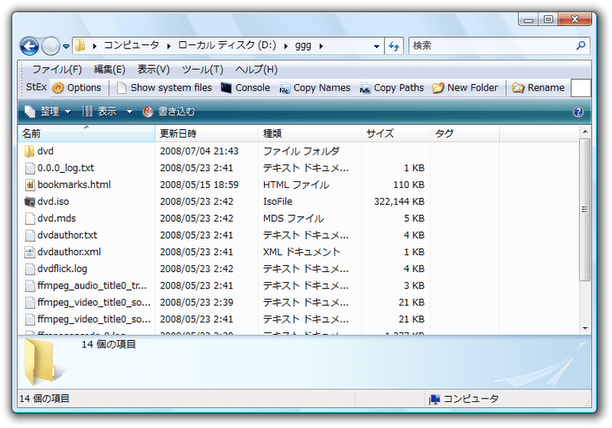This screenshot has height=428, width=612.
Task: Select bookmarks.html file icon
Action: tap(30, 185)
